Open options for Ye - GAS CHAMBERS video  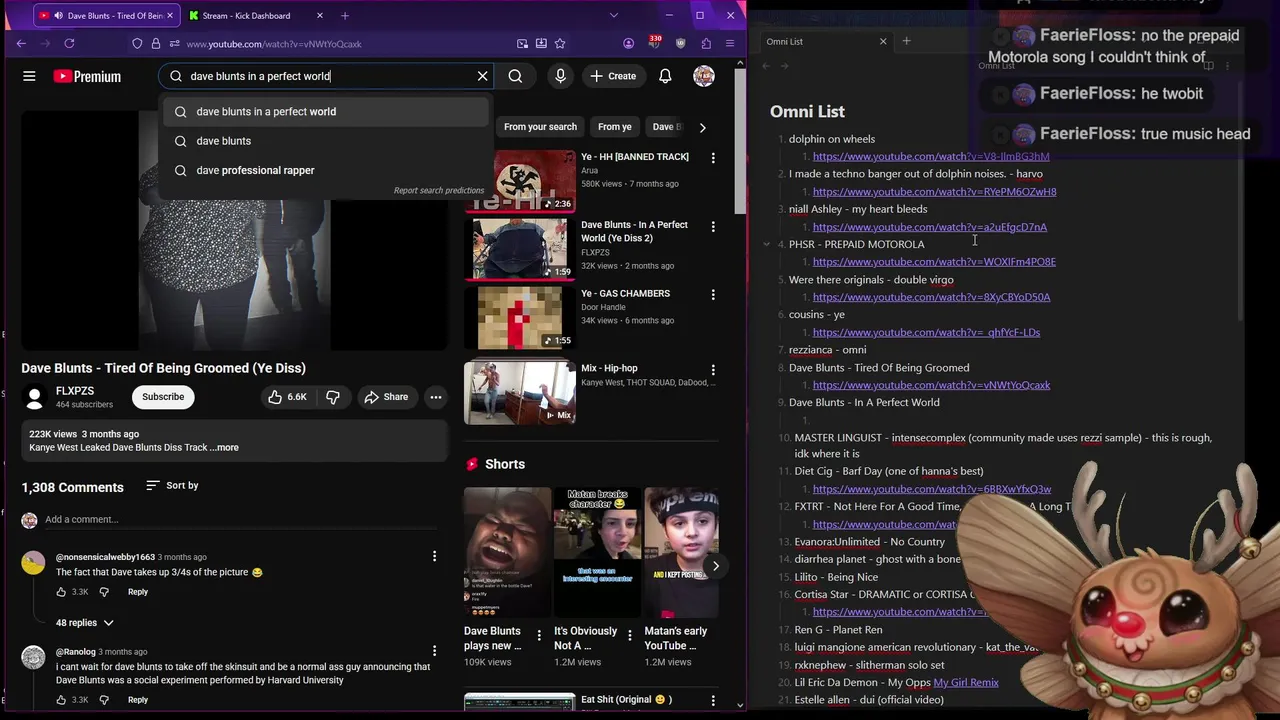713,295
